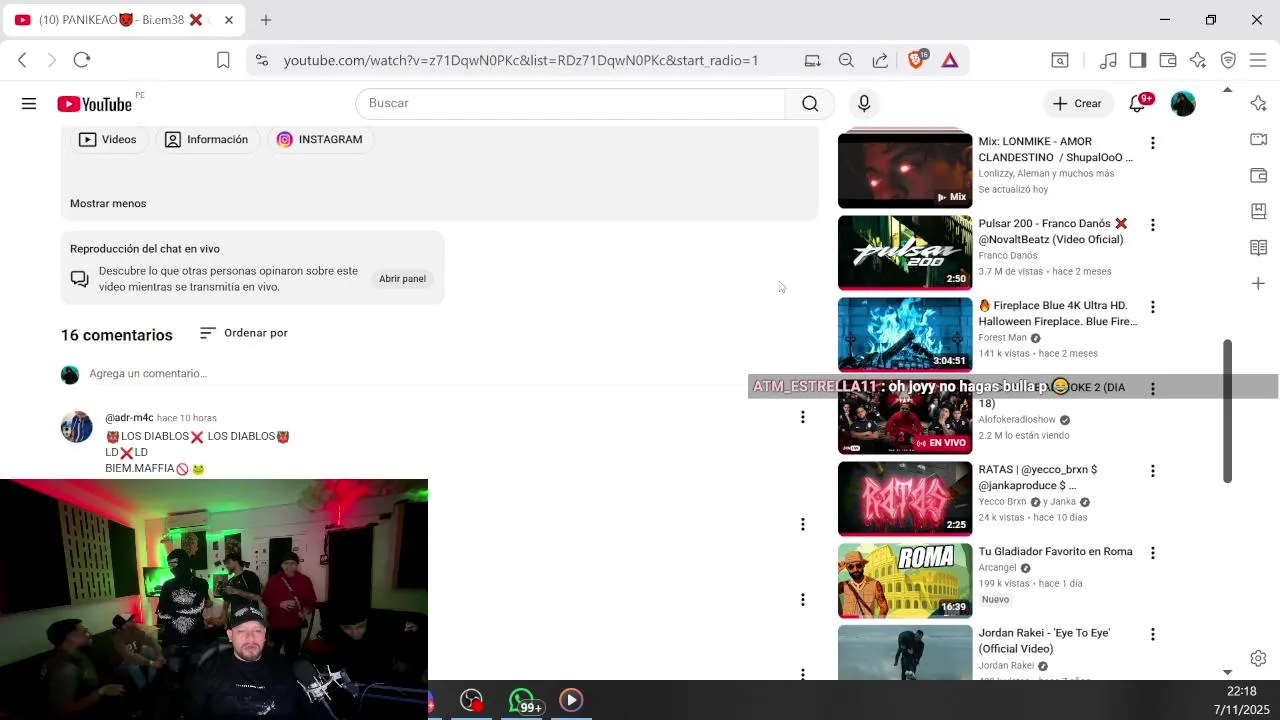Open Brave Shields lion icon
Image resolution: width=1280 pixels, height=720 pixels.
pyautogui.click(x=916, y=60)
